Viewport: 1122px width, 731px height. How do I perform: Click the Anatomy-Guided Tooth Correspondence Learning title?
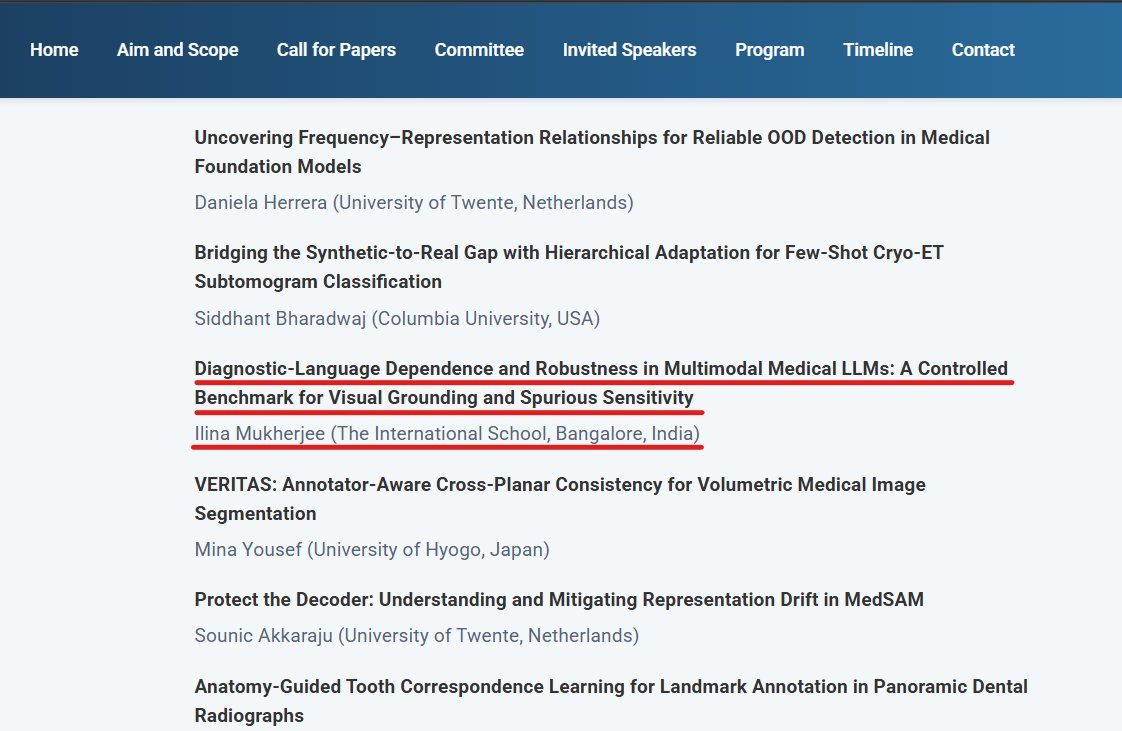click(x=611, y=701)
